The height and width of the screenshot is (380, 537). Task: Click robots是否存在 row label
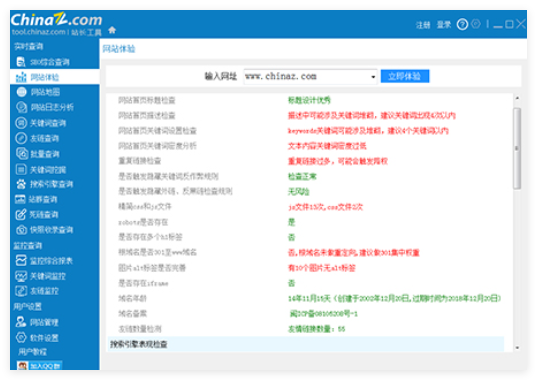pos(143,222)
